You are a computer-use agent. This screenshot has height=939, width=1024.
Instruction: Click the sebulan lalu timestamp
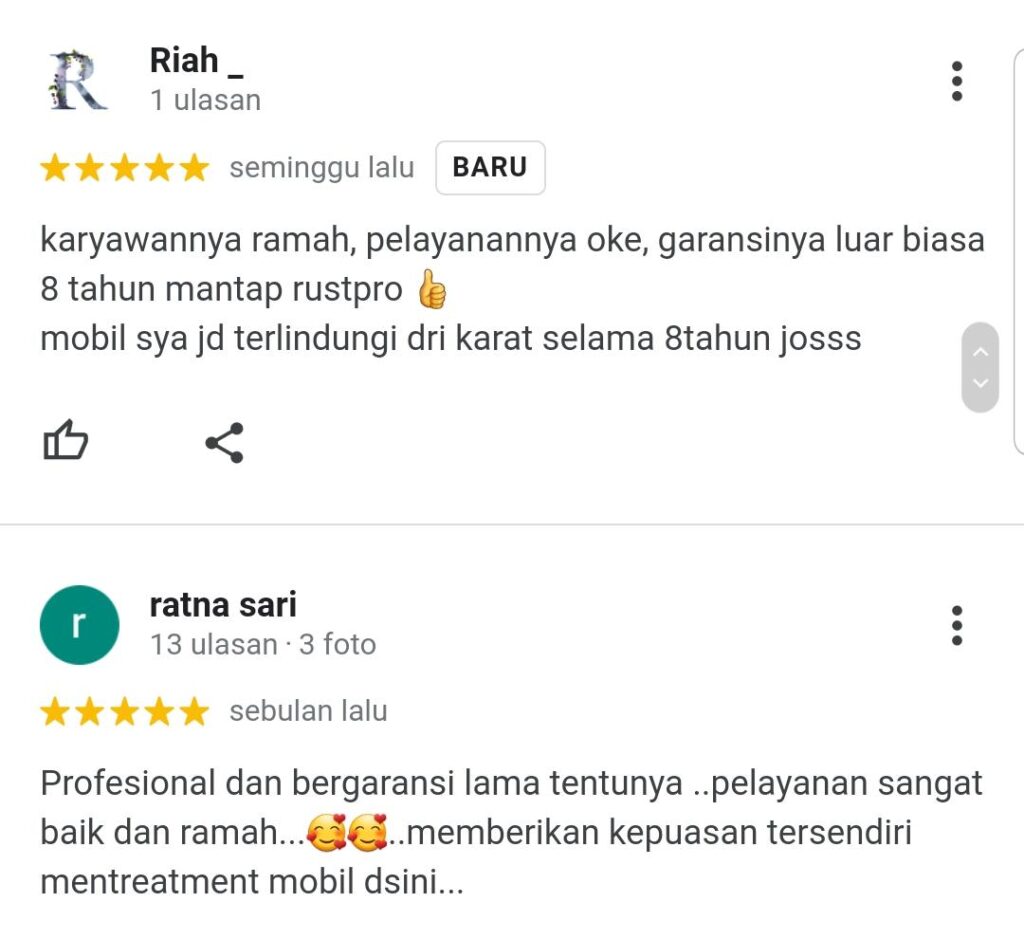[308, 711]
